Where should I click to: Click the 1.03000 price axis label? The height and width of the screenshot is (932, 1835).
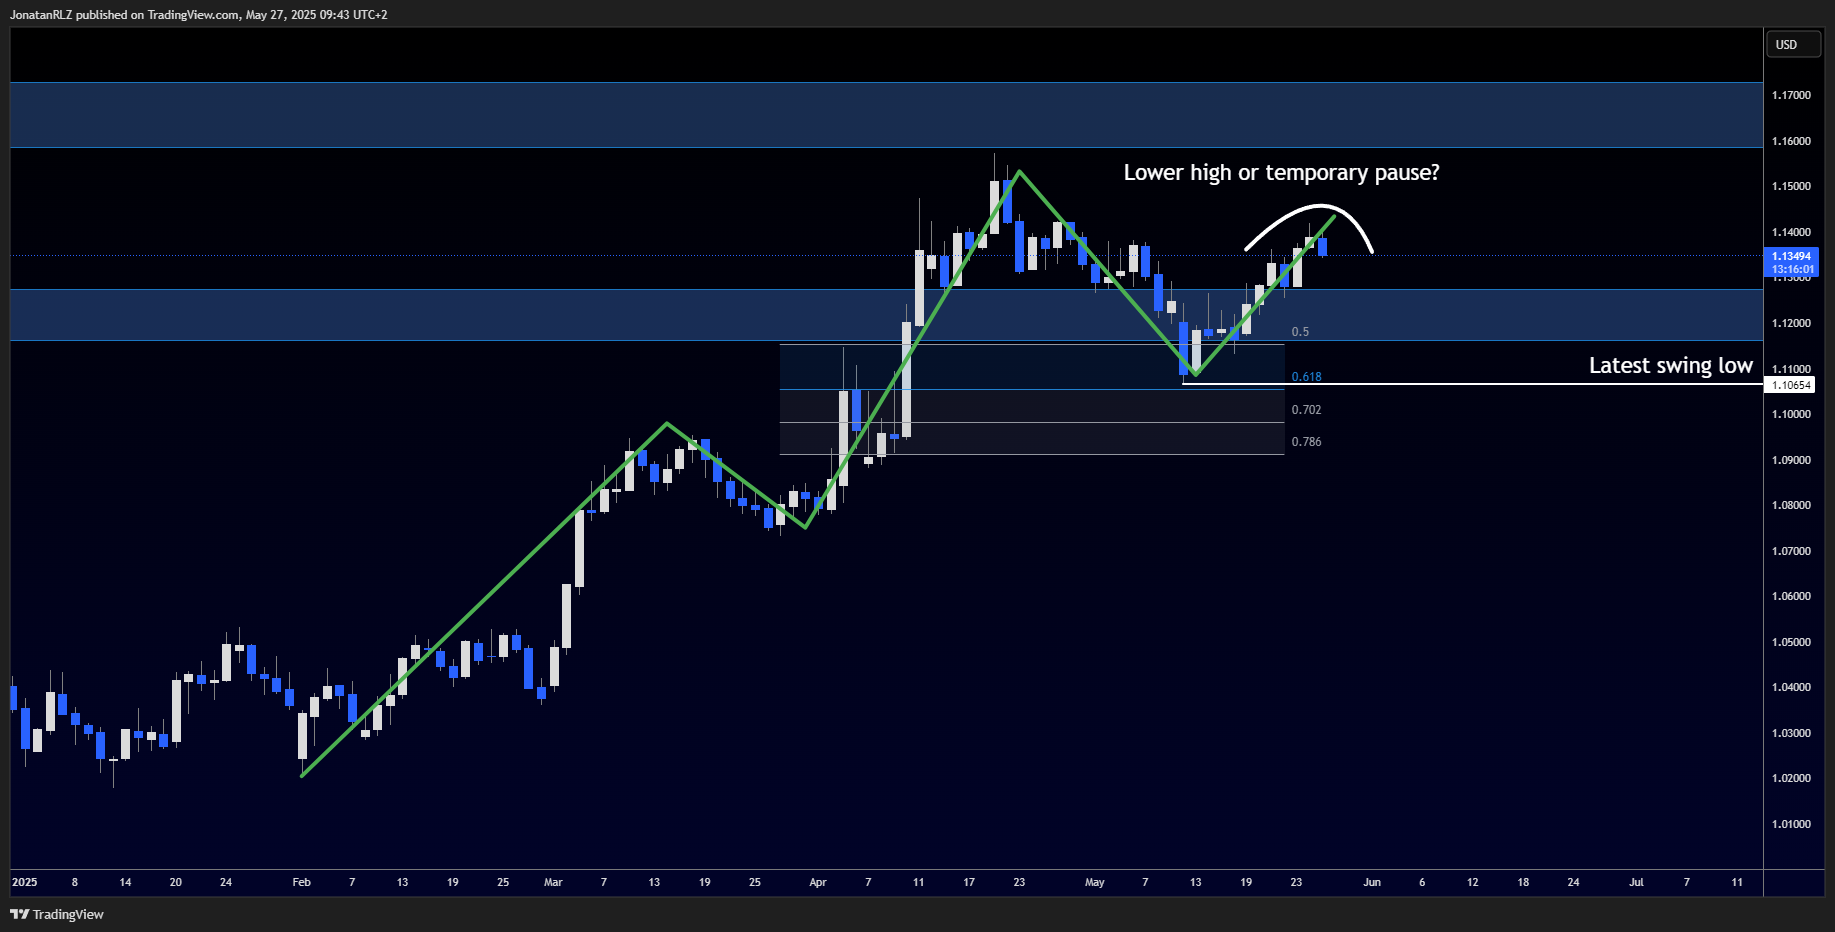[x=1791, y=733]
